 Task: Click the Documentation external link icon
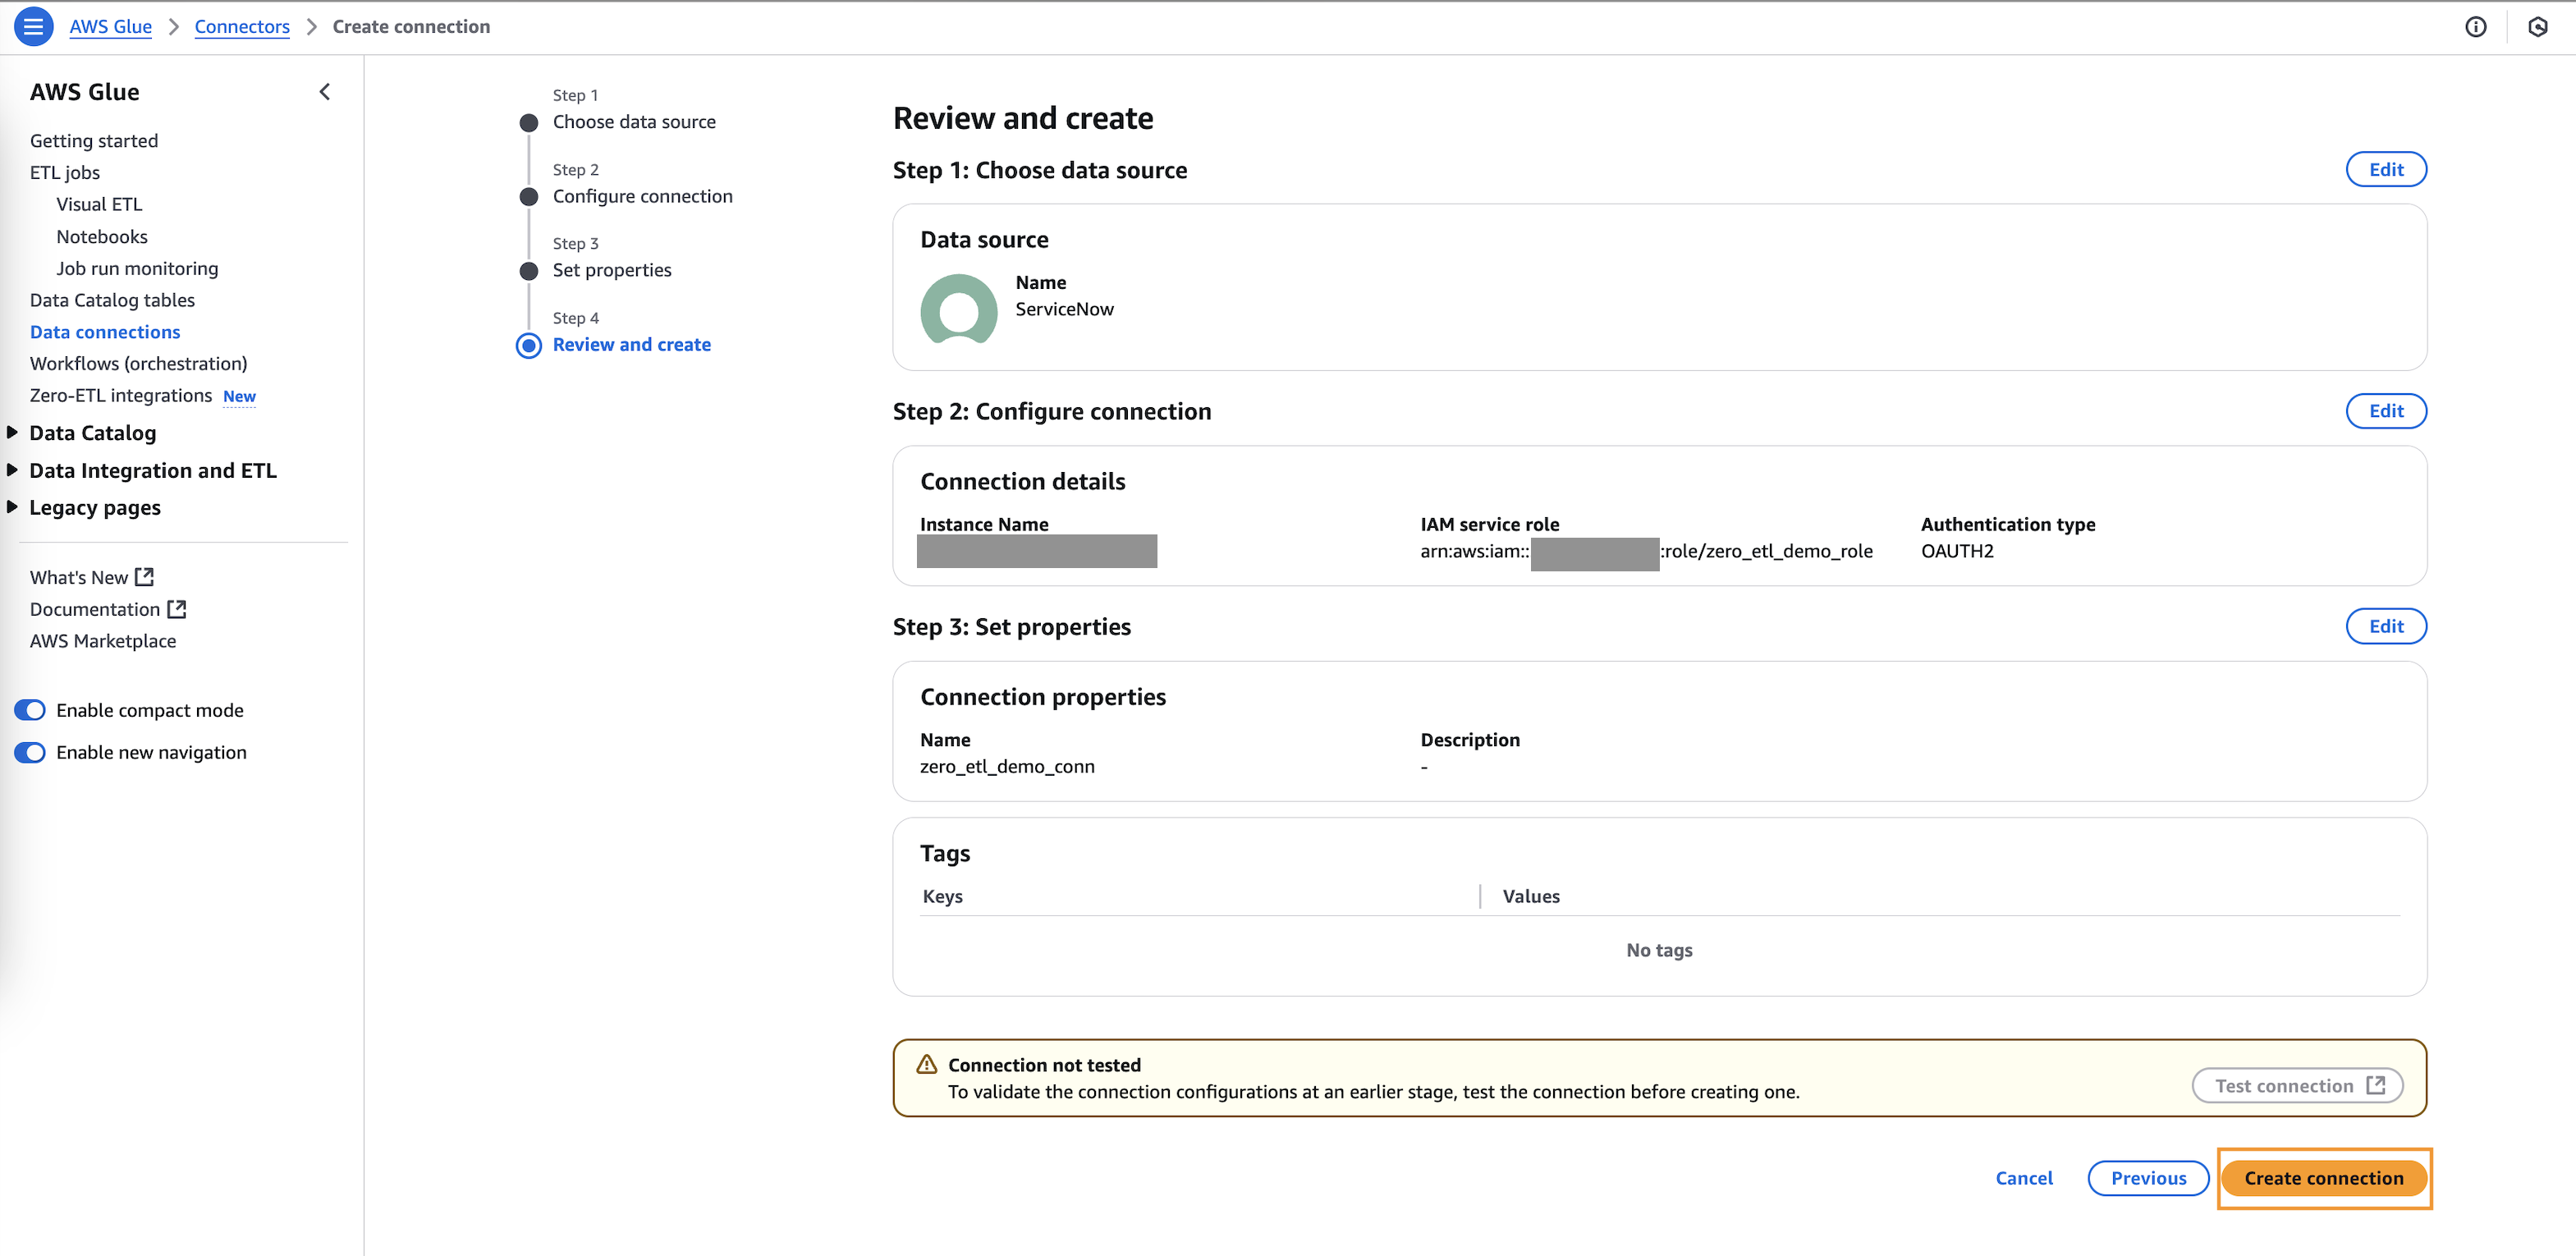tap(177, 609)
